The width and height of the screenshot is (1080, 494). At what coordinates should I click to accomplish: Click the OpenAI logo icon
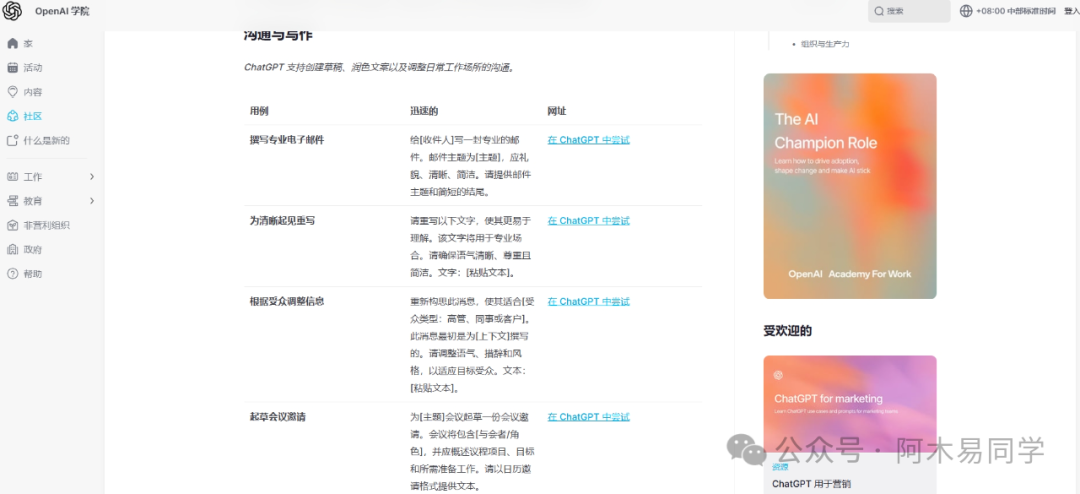(x=12, y=11)
